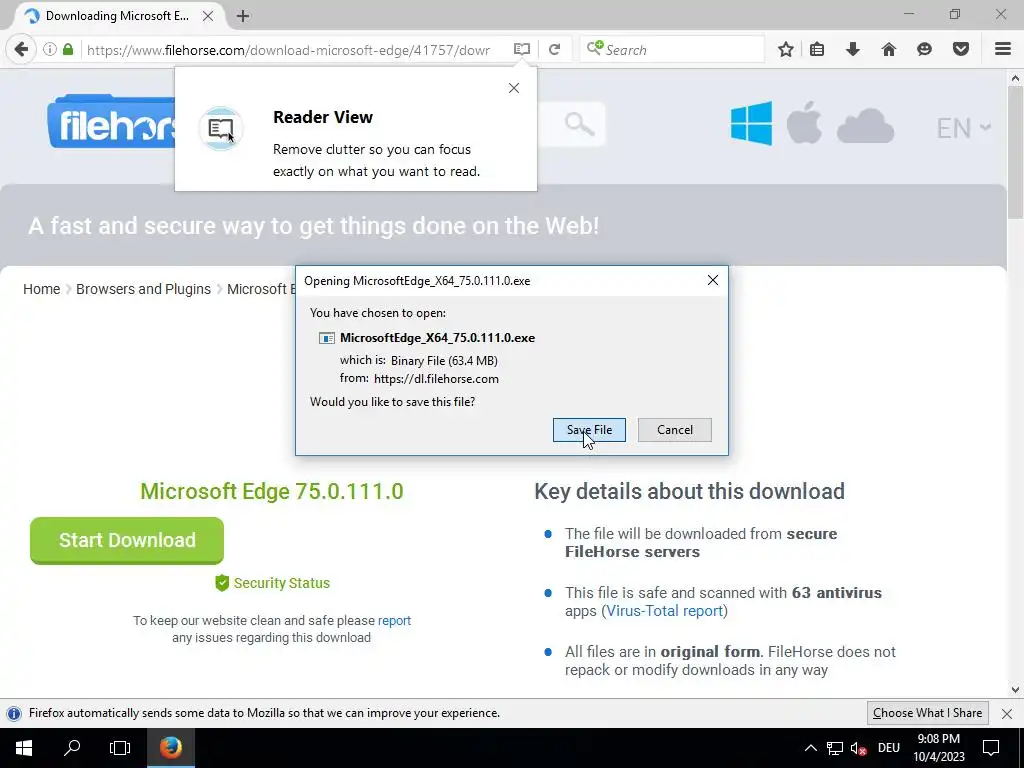Image resolution: width=1024 pixels, height=768 pixels.
Task: Open the Windows Start menu
Action: tap(24, 748)
